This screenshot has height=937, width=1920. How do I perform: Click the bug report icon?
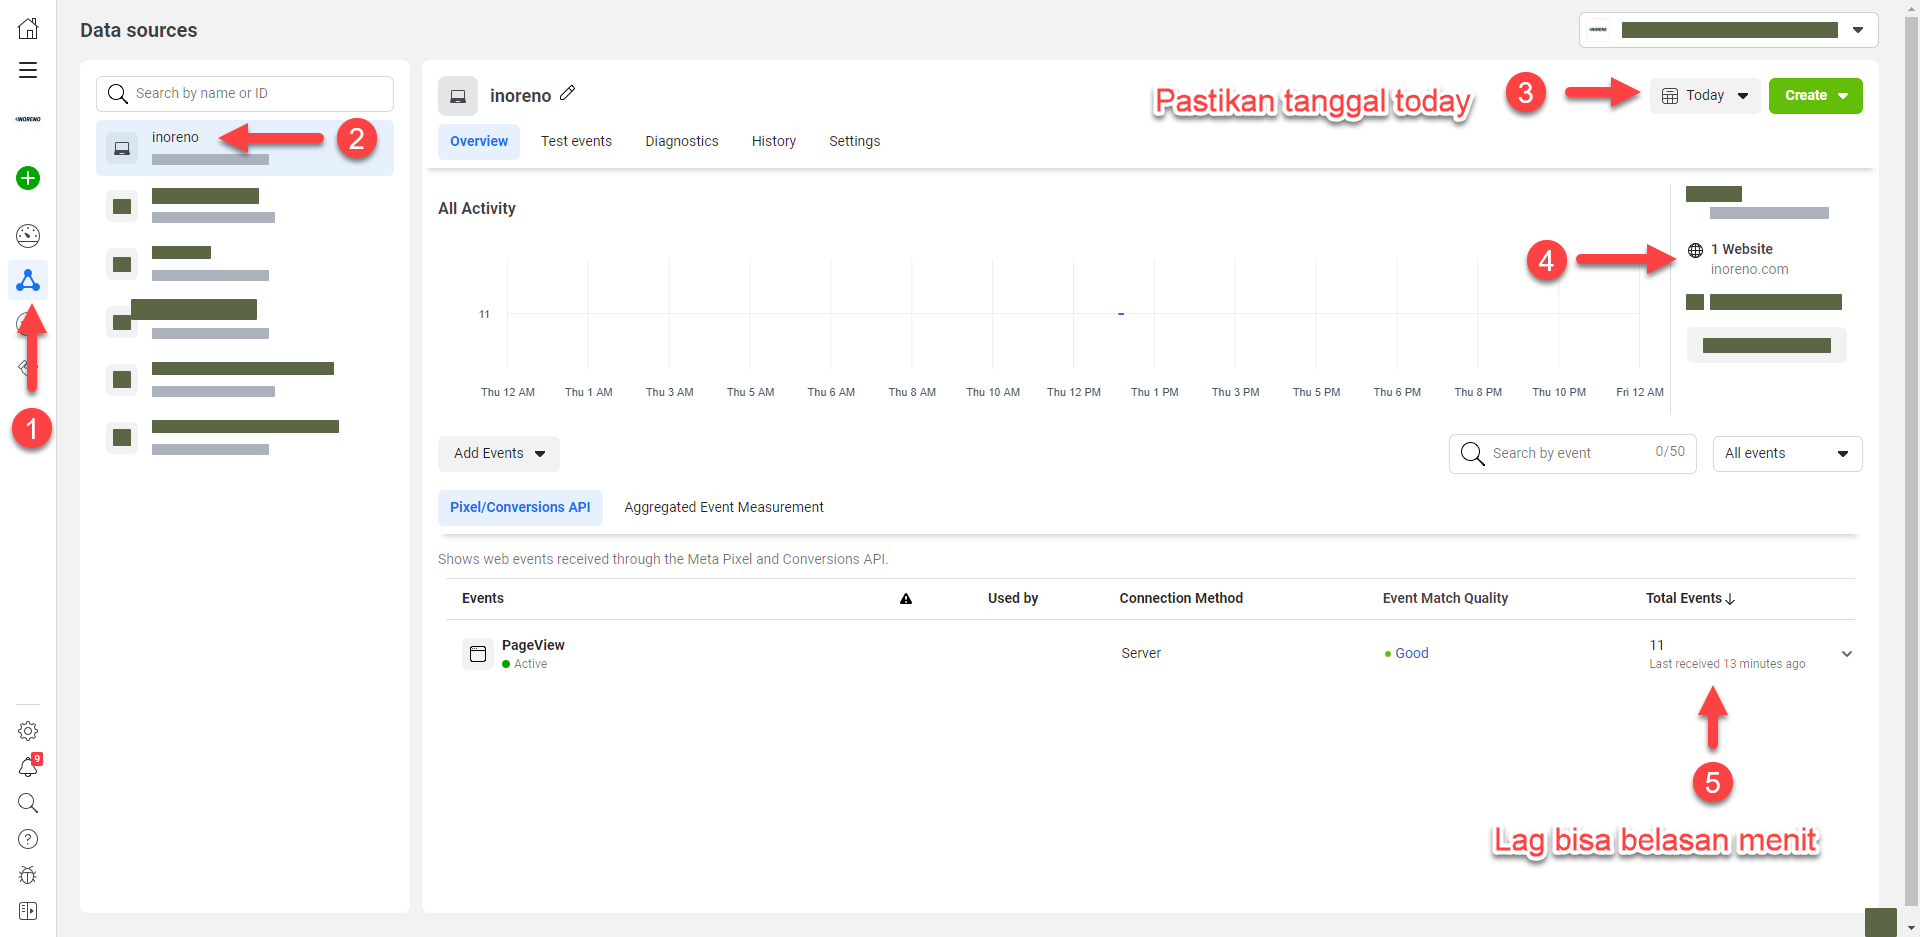click(x=28, y=875)
